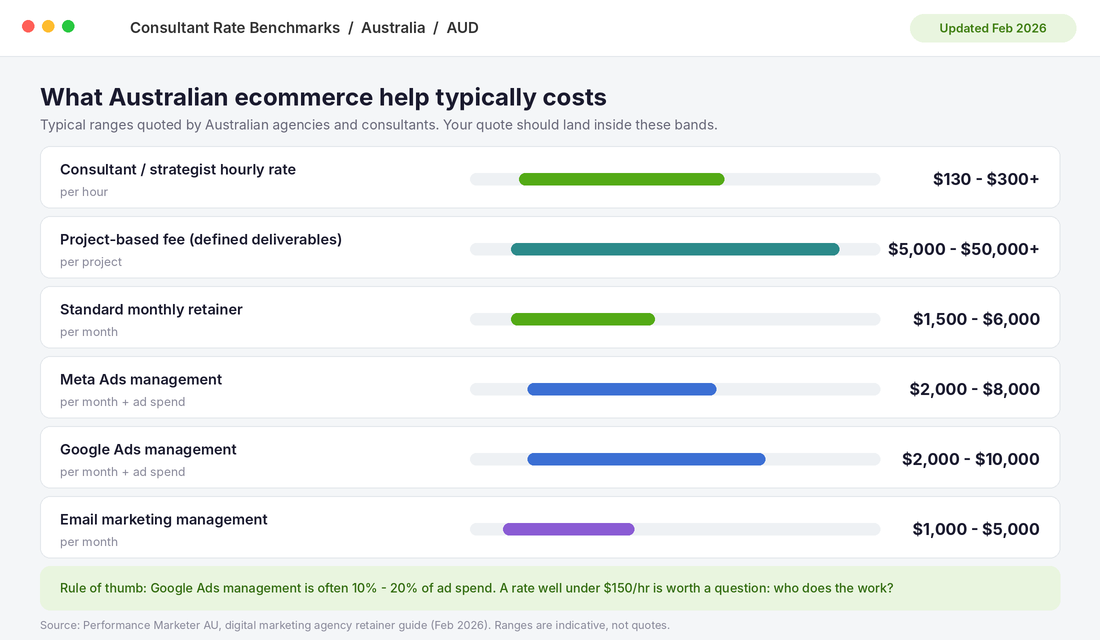The height and width of the screenshot is (640, 1100).
Task: Click the green hourly rate range bar
Action: pos(622,180)
